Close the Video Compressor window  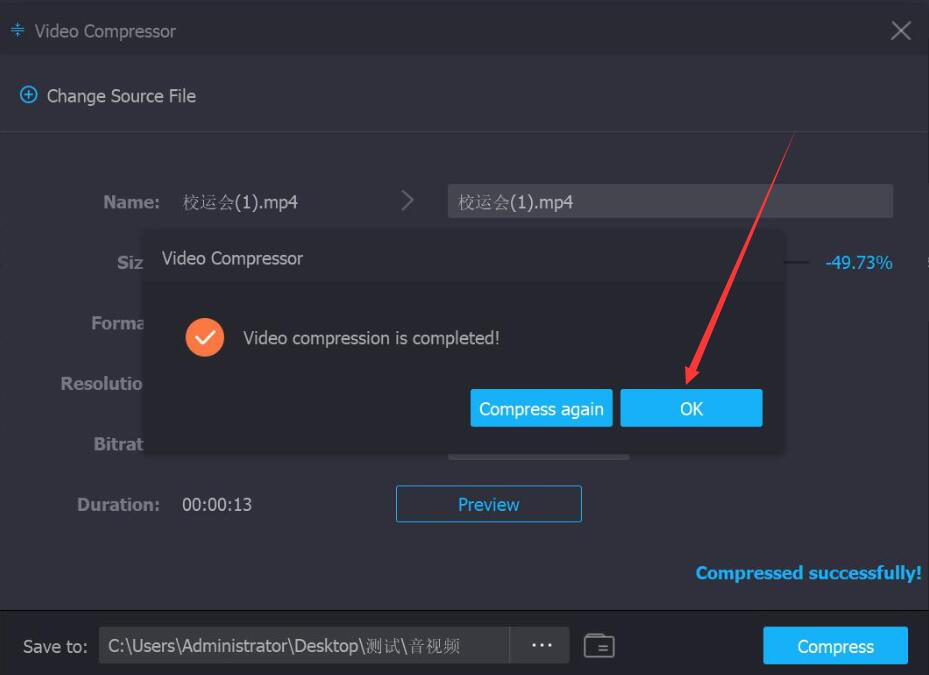(x=901, y=30)
